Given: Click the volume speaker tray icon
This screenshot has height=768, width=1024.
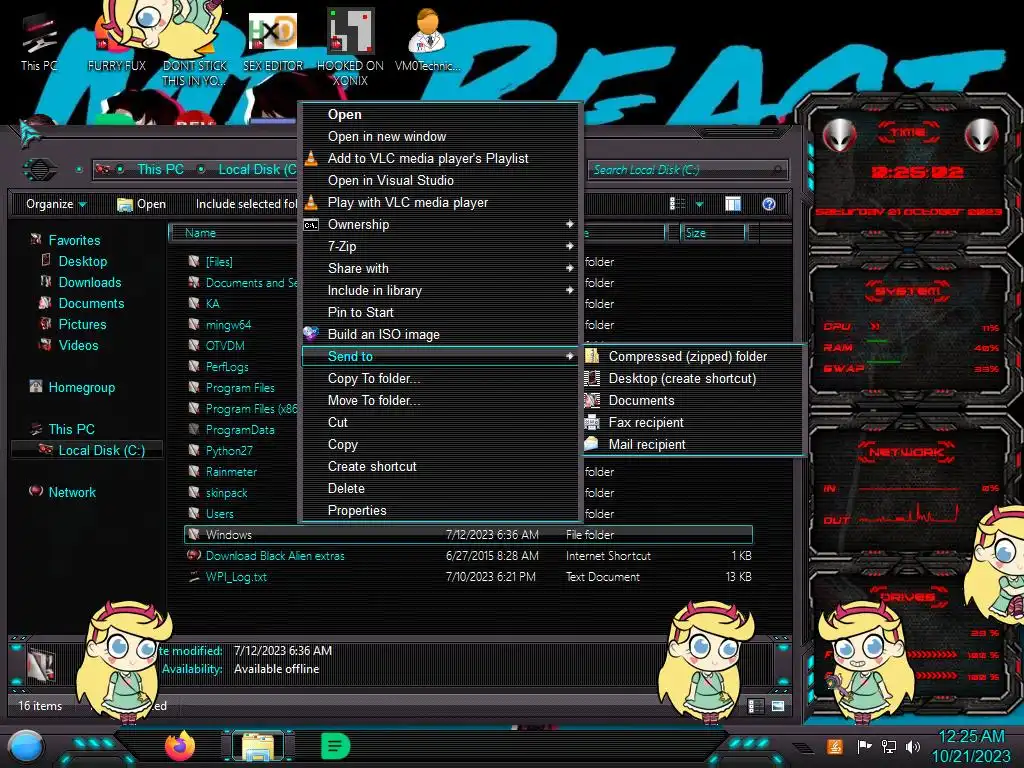Looking at the screenshot, I should pos(912,746).
